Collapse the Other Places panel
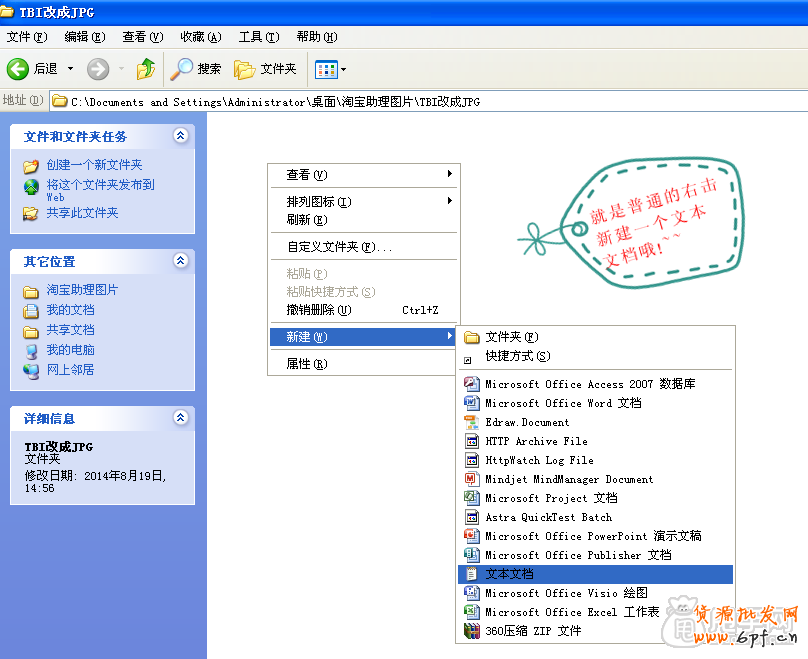Image resolution: width=808 pixels, height=659 pixels. [180, 261]
